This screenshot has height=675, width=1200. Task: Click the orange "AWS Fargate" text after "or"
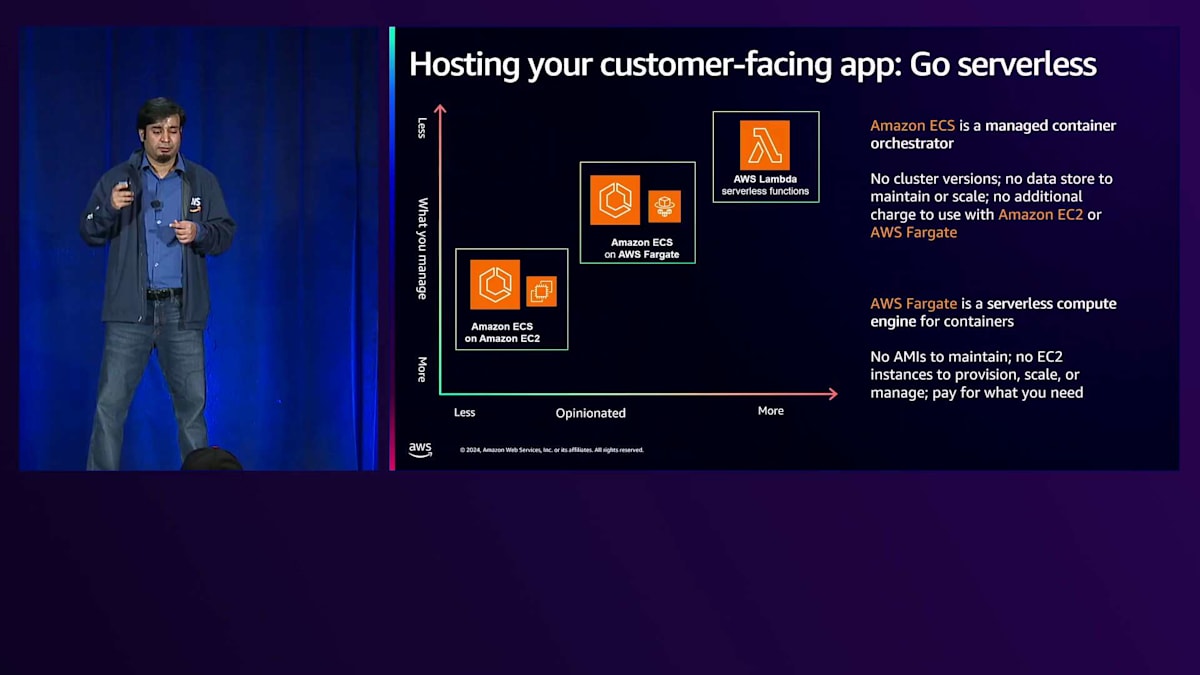pos(914,232)
